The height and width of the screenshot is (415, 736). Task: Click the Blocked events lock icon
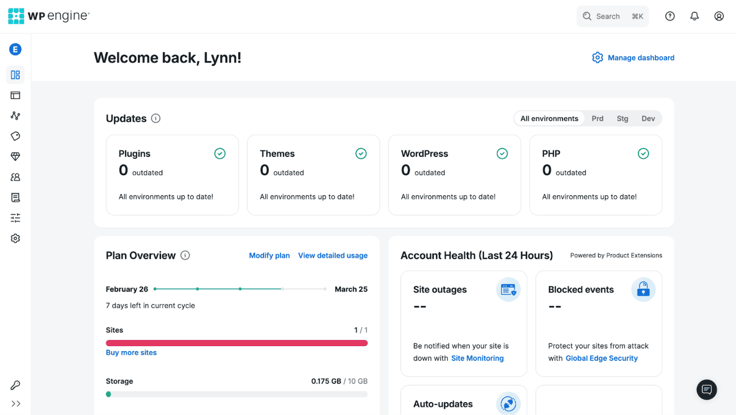[643, 290]
